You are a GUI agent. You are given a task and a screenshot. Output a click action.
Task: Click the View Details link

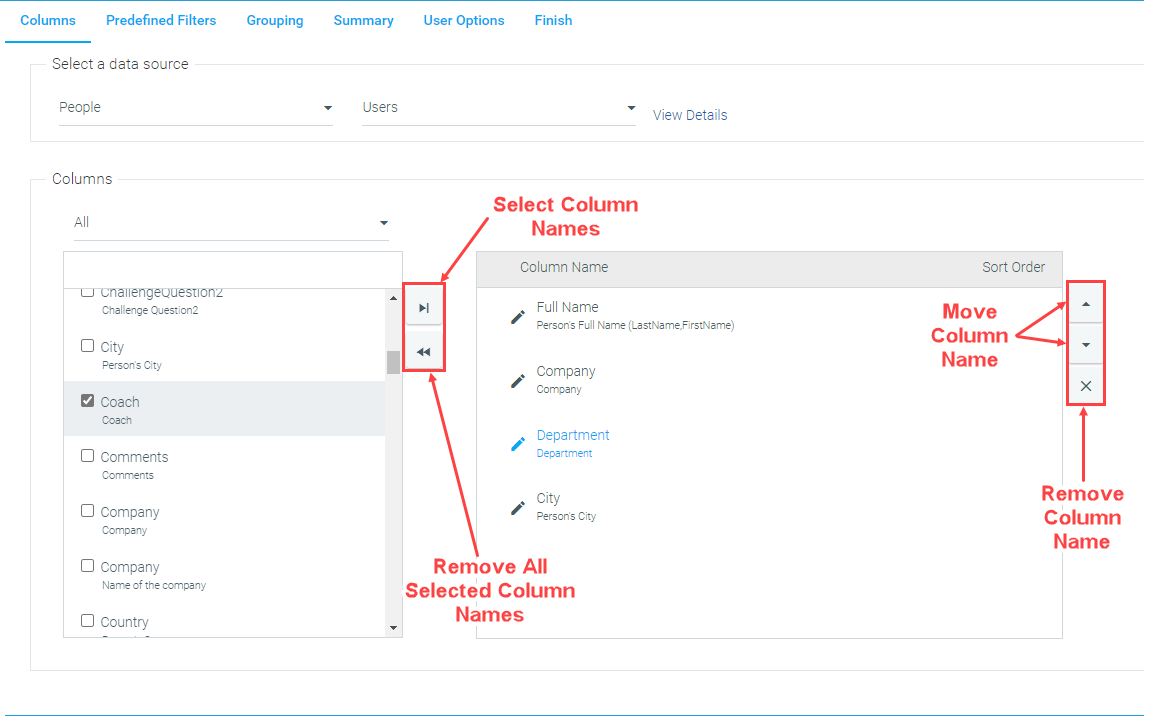click(x=690, y=115)
